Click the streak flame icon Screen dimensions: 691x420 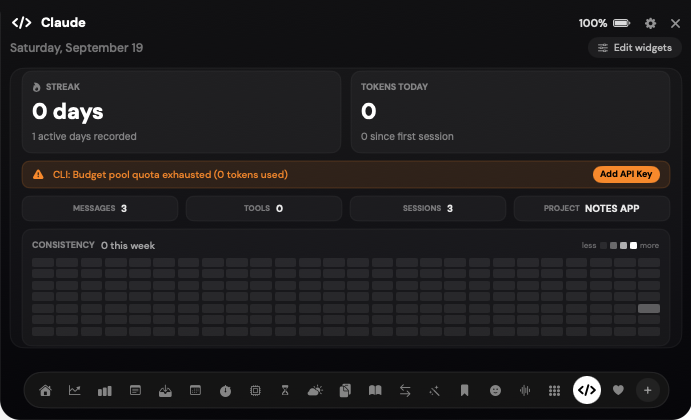[37, 87]
